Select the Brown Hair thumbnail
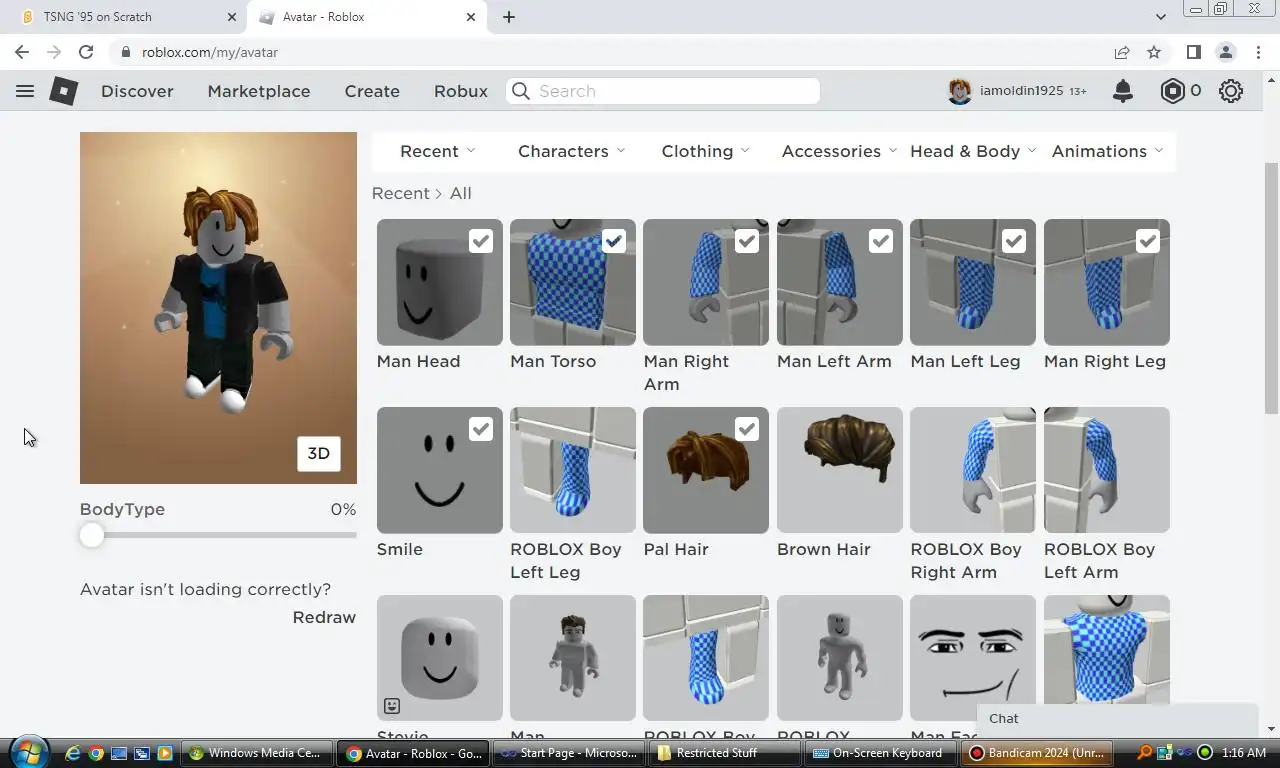Screen dimensions: 1280x768 click(840, 470)
